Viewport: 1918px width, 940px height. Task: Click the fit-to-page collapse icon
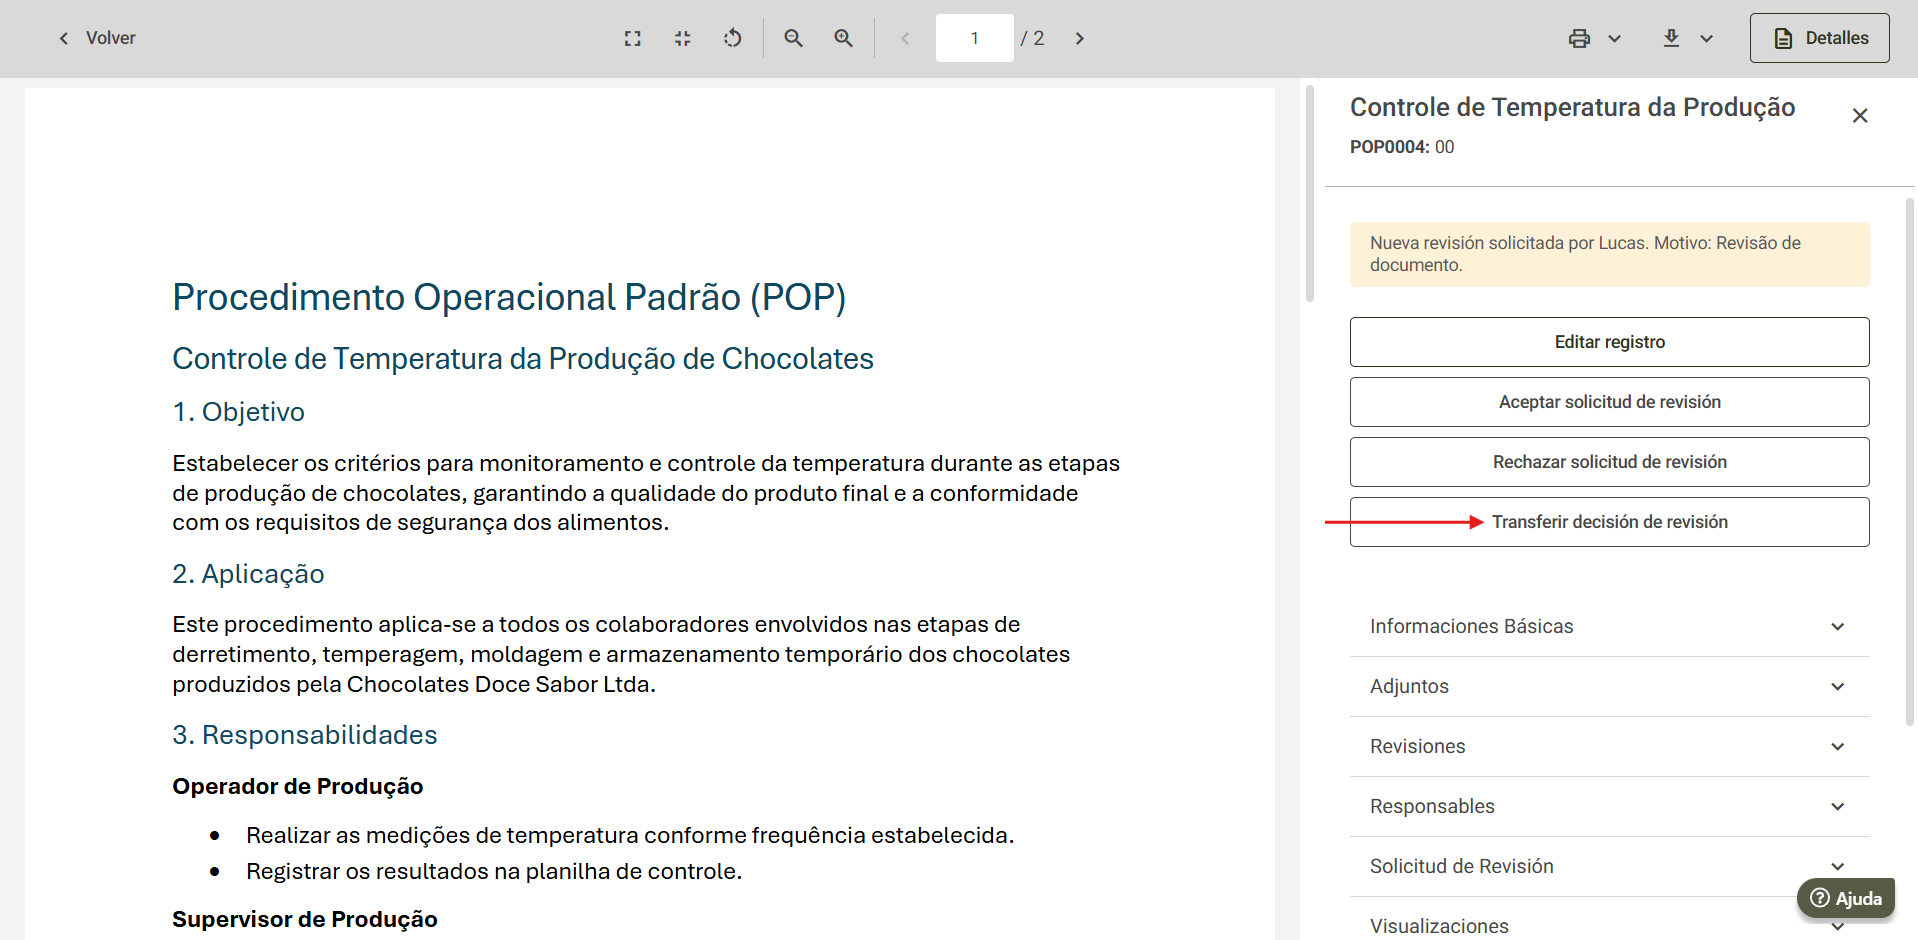pyautogui.click(x=683, y=38)
